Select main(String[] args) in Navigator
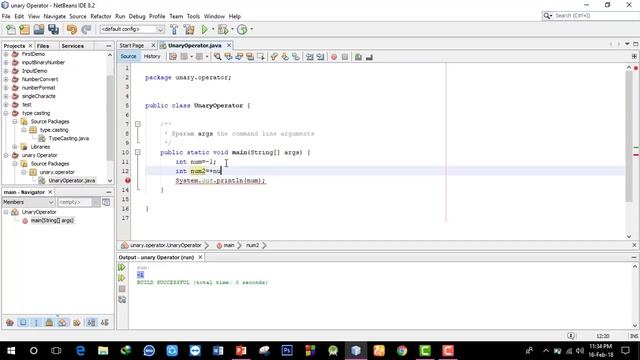Image resolution: width=640 pixels, height=360 pixels. pyautogui.click(x=52, y=220)
